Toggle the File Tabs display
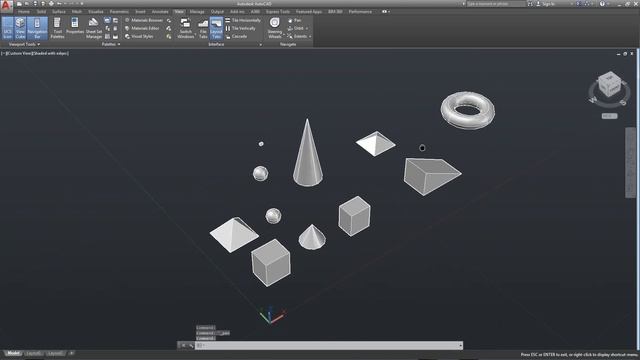 (203, 28)
